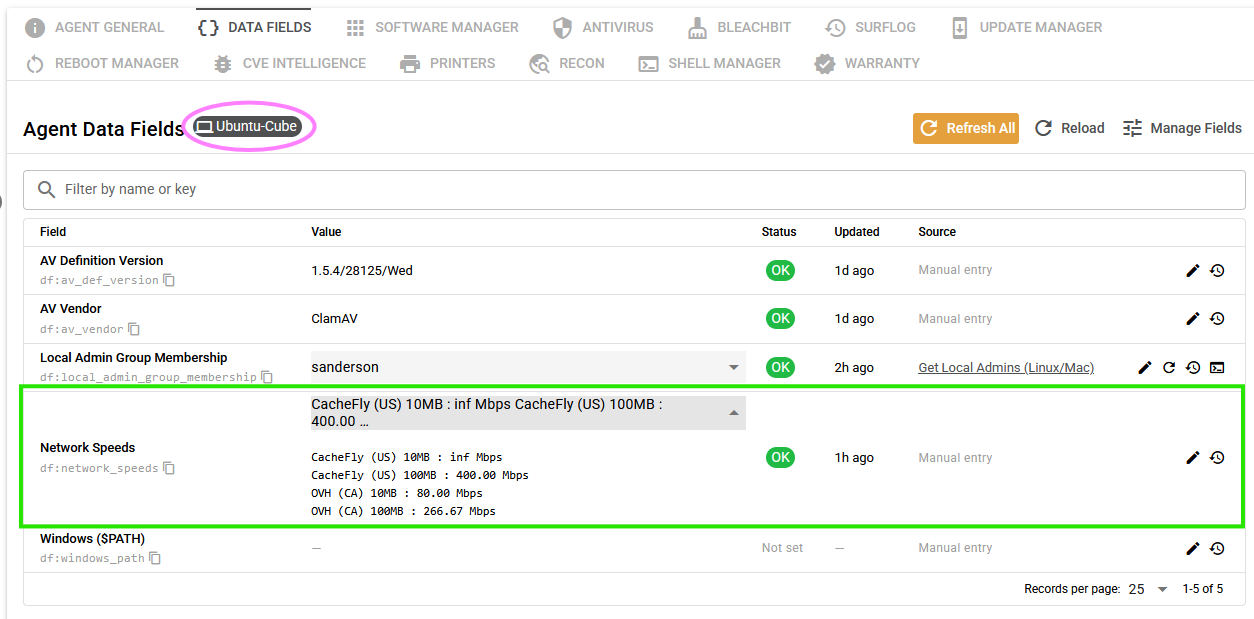
Task: Select the Warranty tab
Action: click(867, 63)
